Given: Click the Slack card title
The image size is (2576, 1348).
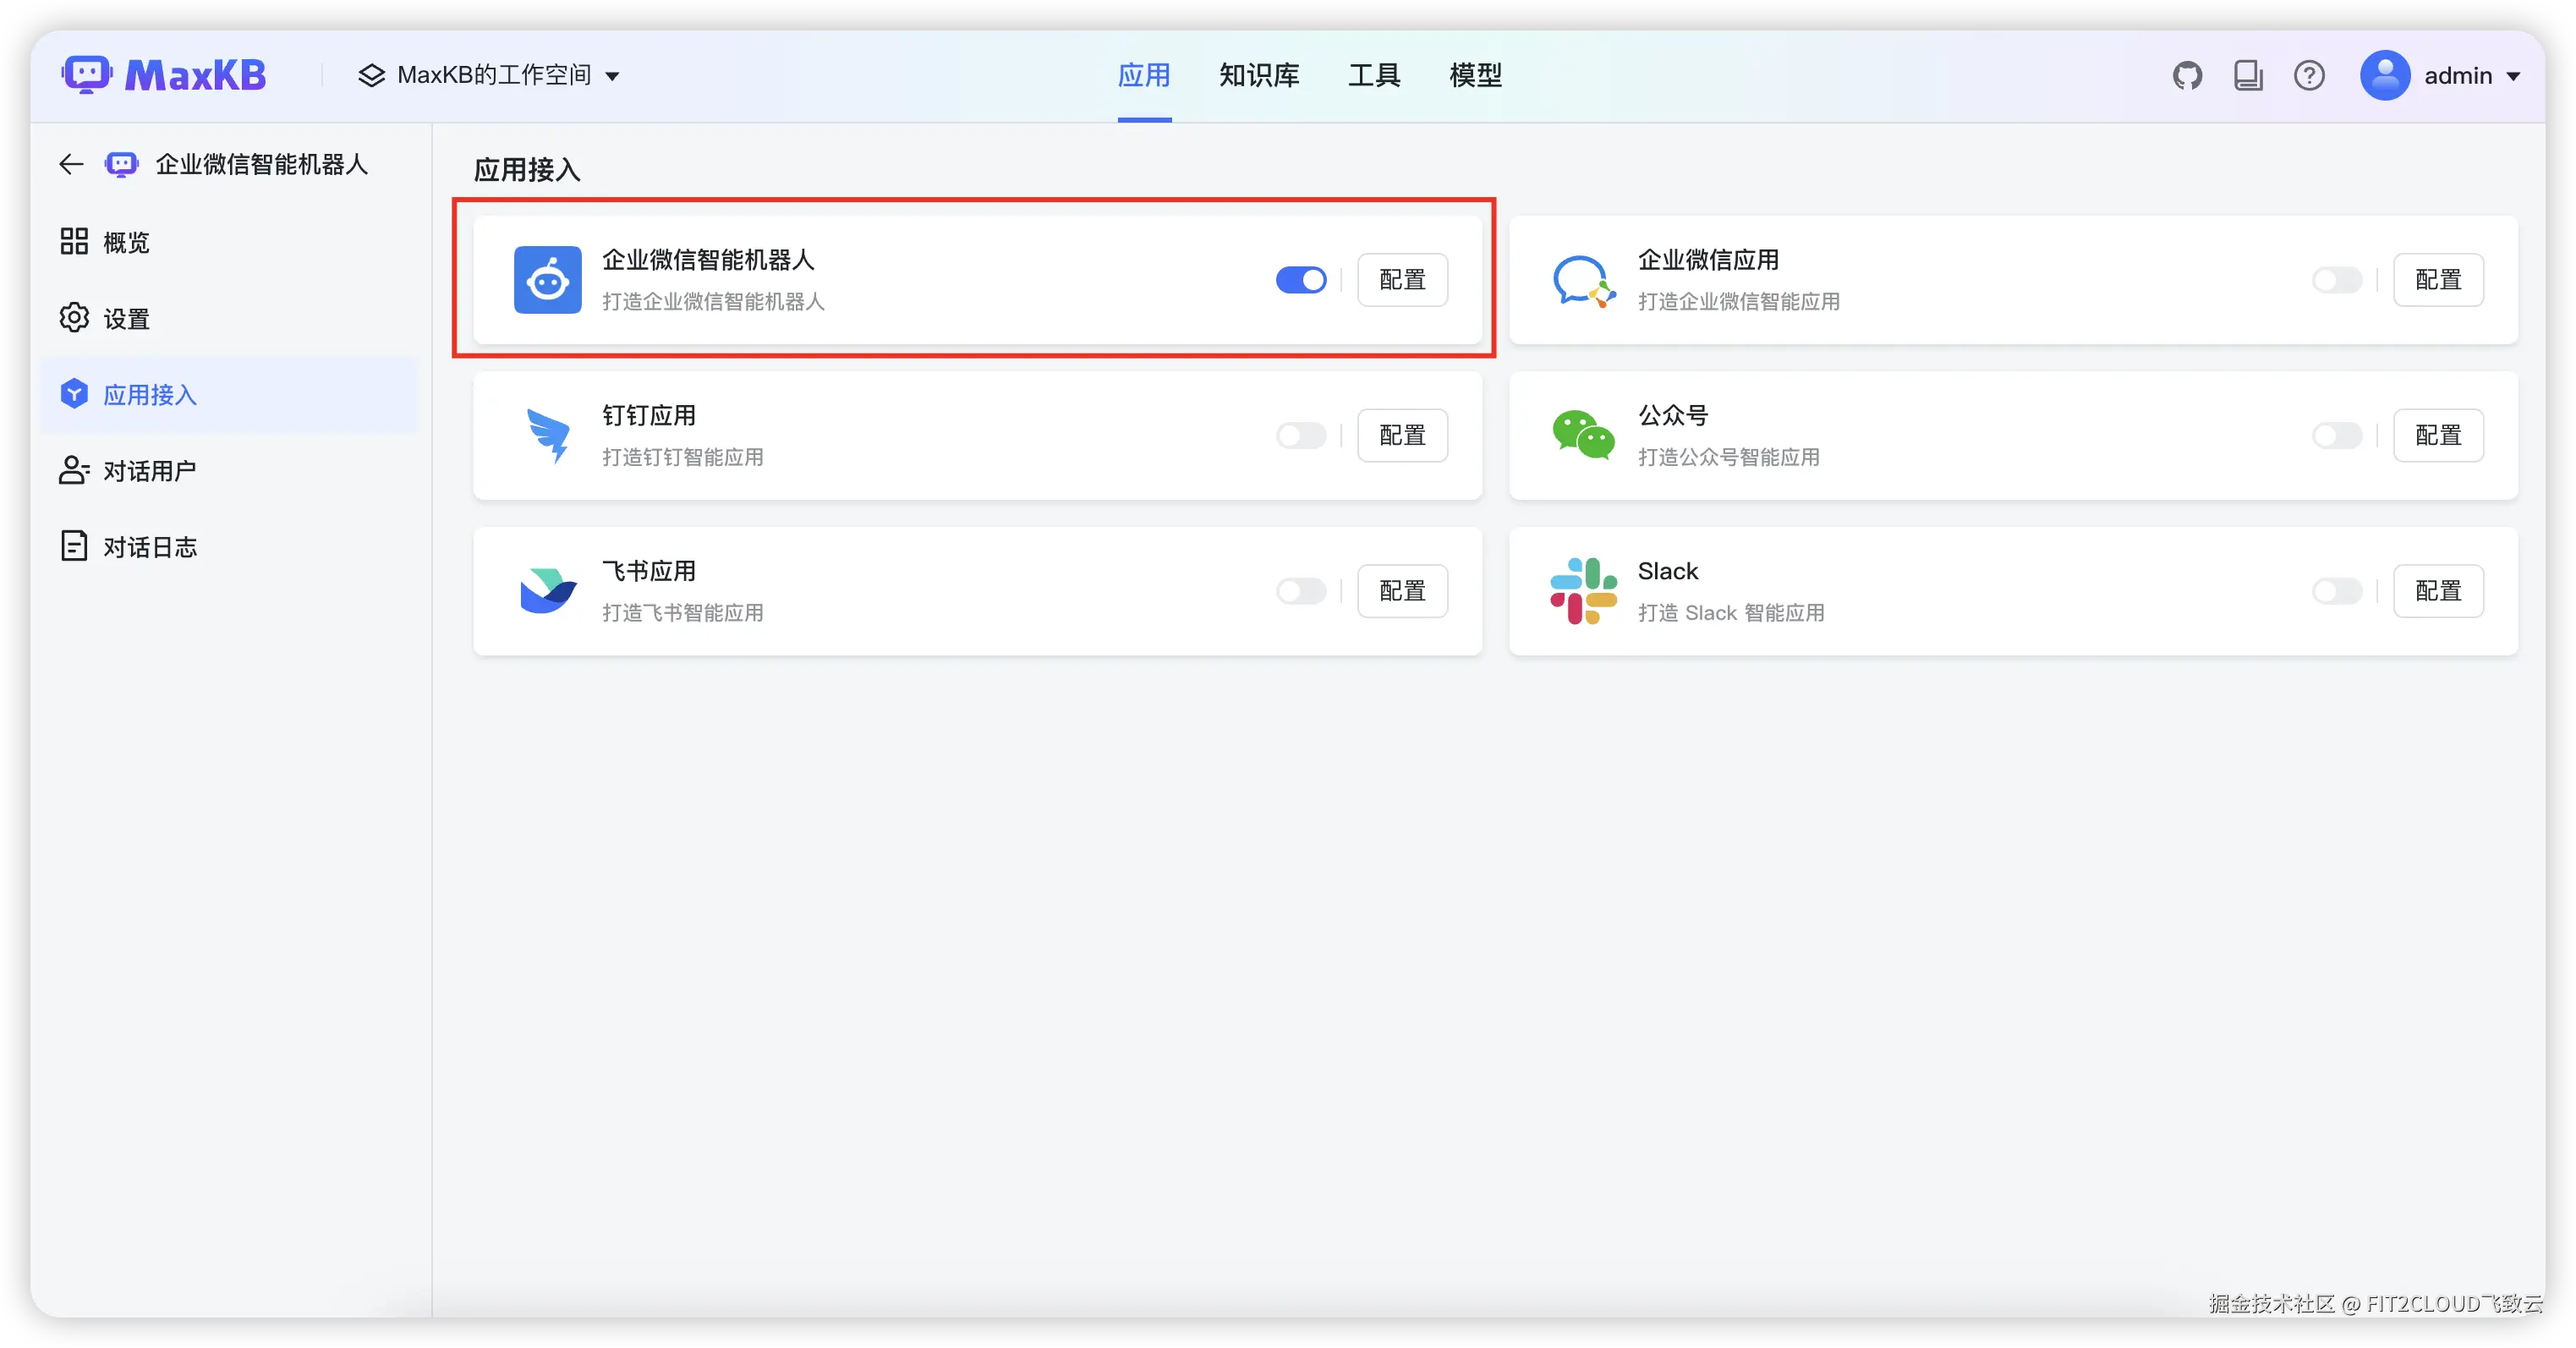Looking at the screenshot, I should [1667, 572].
